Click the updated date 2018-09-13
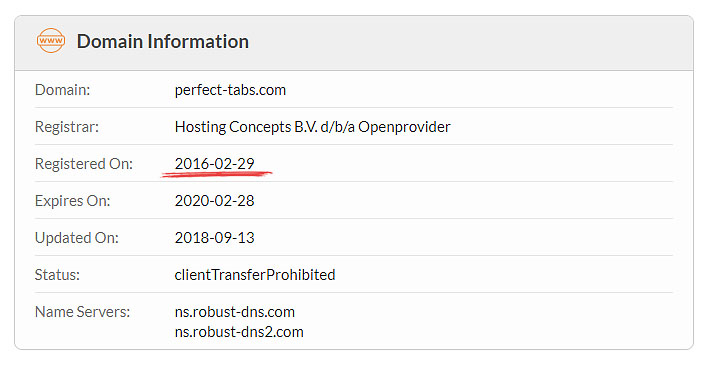Viewport: 708px width, 368px height. 214,238
